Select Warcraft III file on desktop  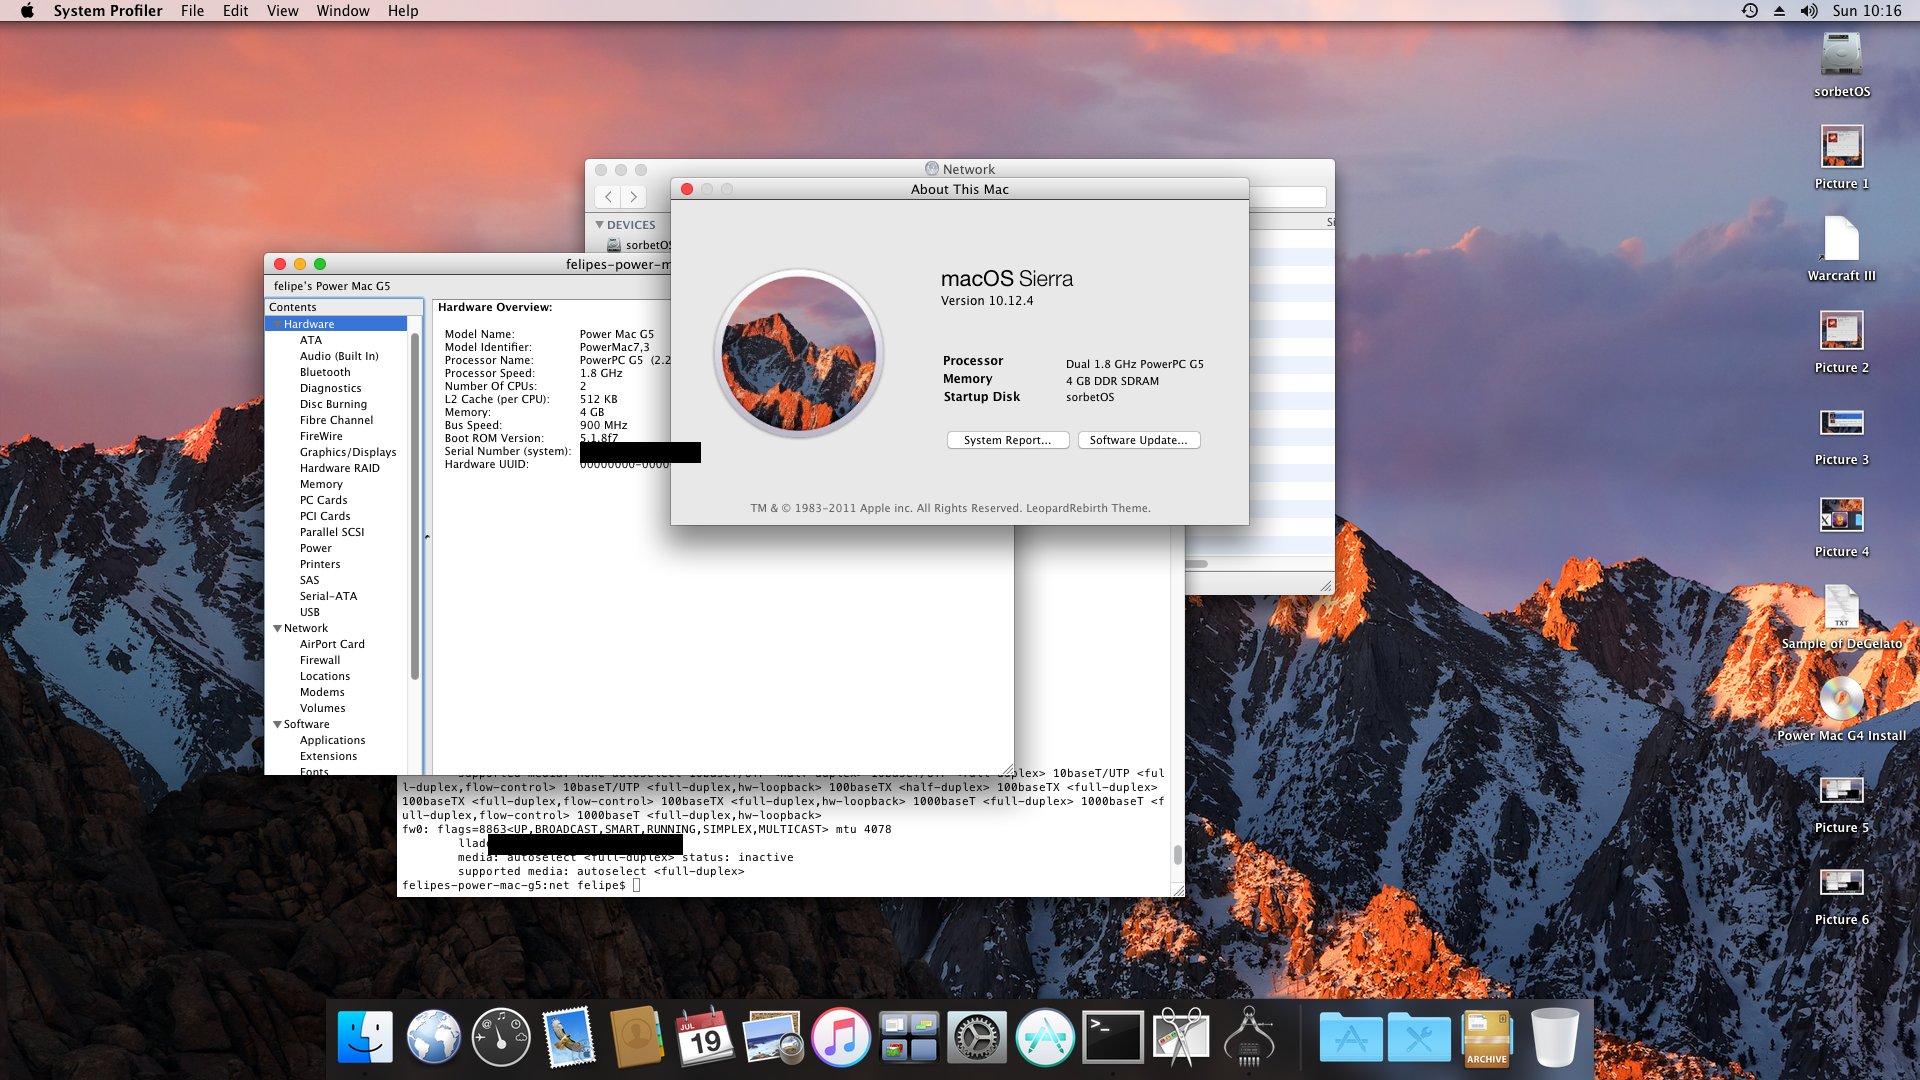click(x=1841, y=249)
